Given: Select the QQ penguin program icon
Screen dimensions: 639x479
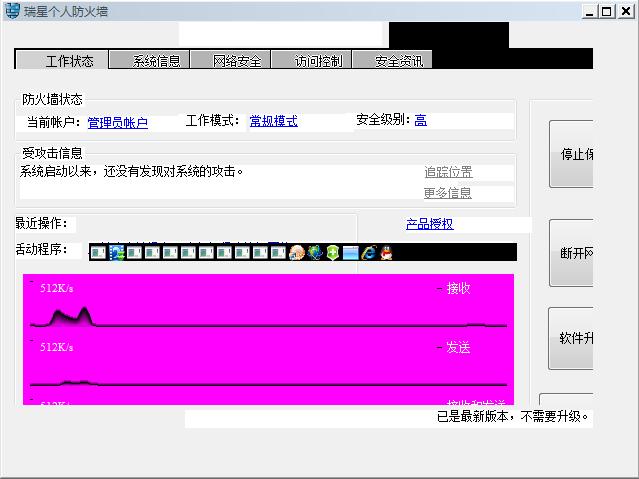Looking at the screenshot, I should (386, 253).
